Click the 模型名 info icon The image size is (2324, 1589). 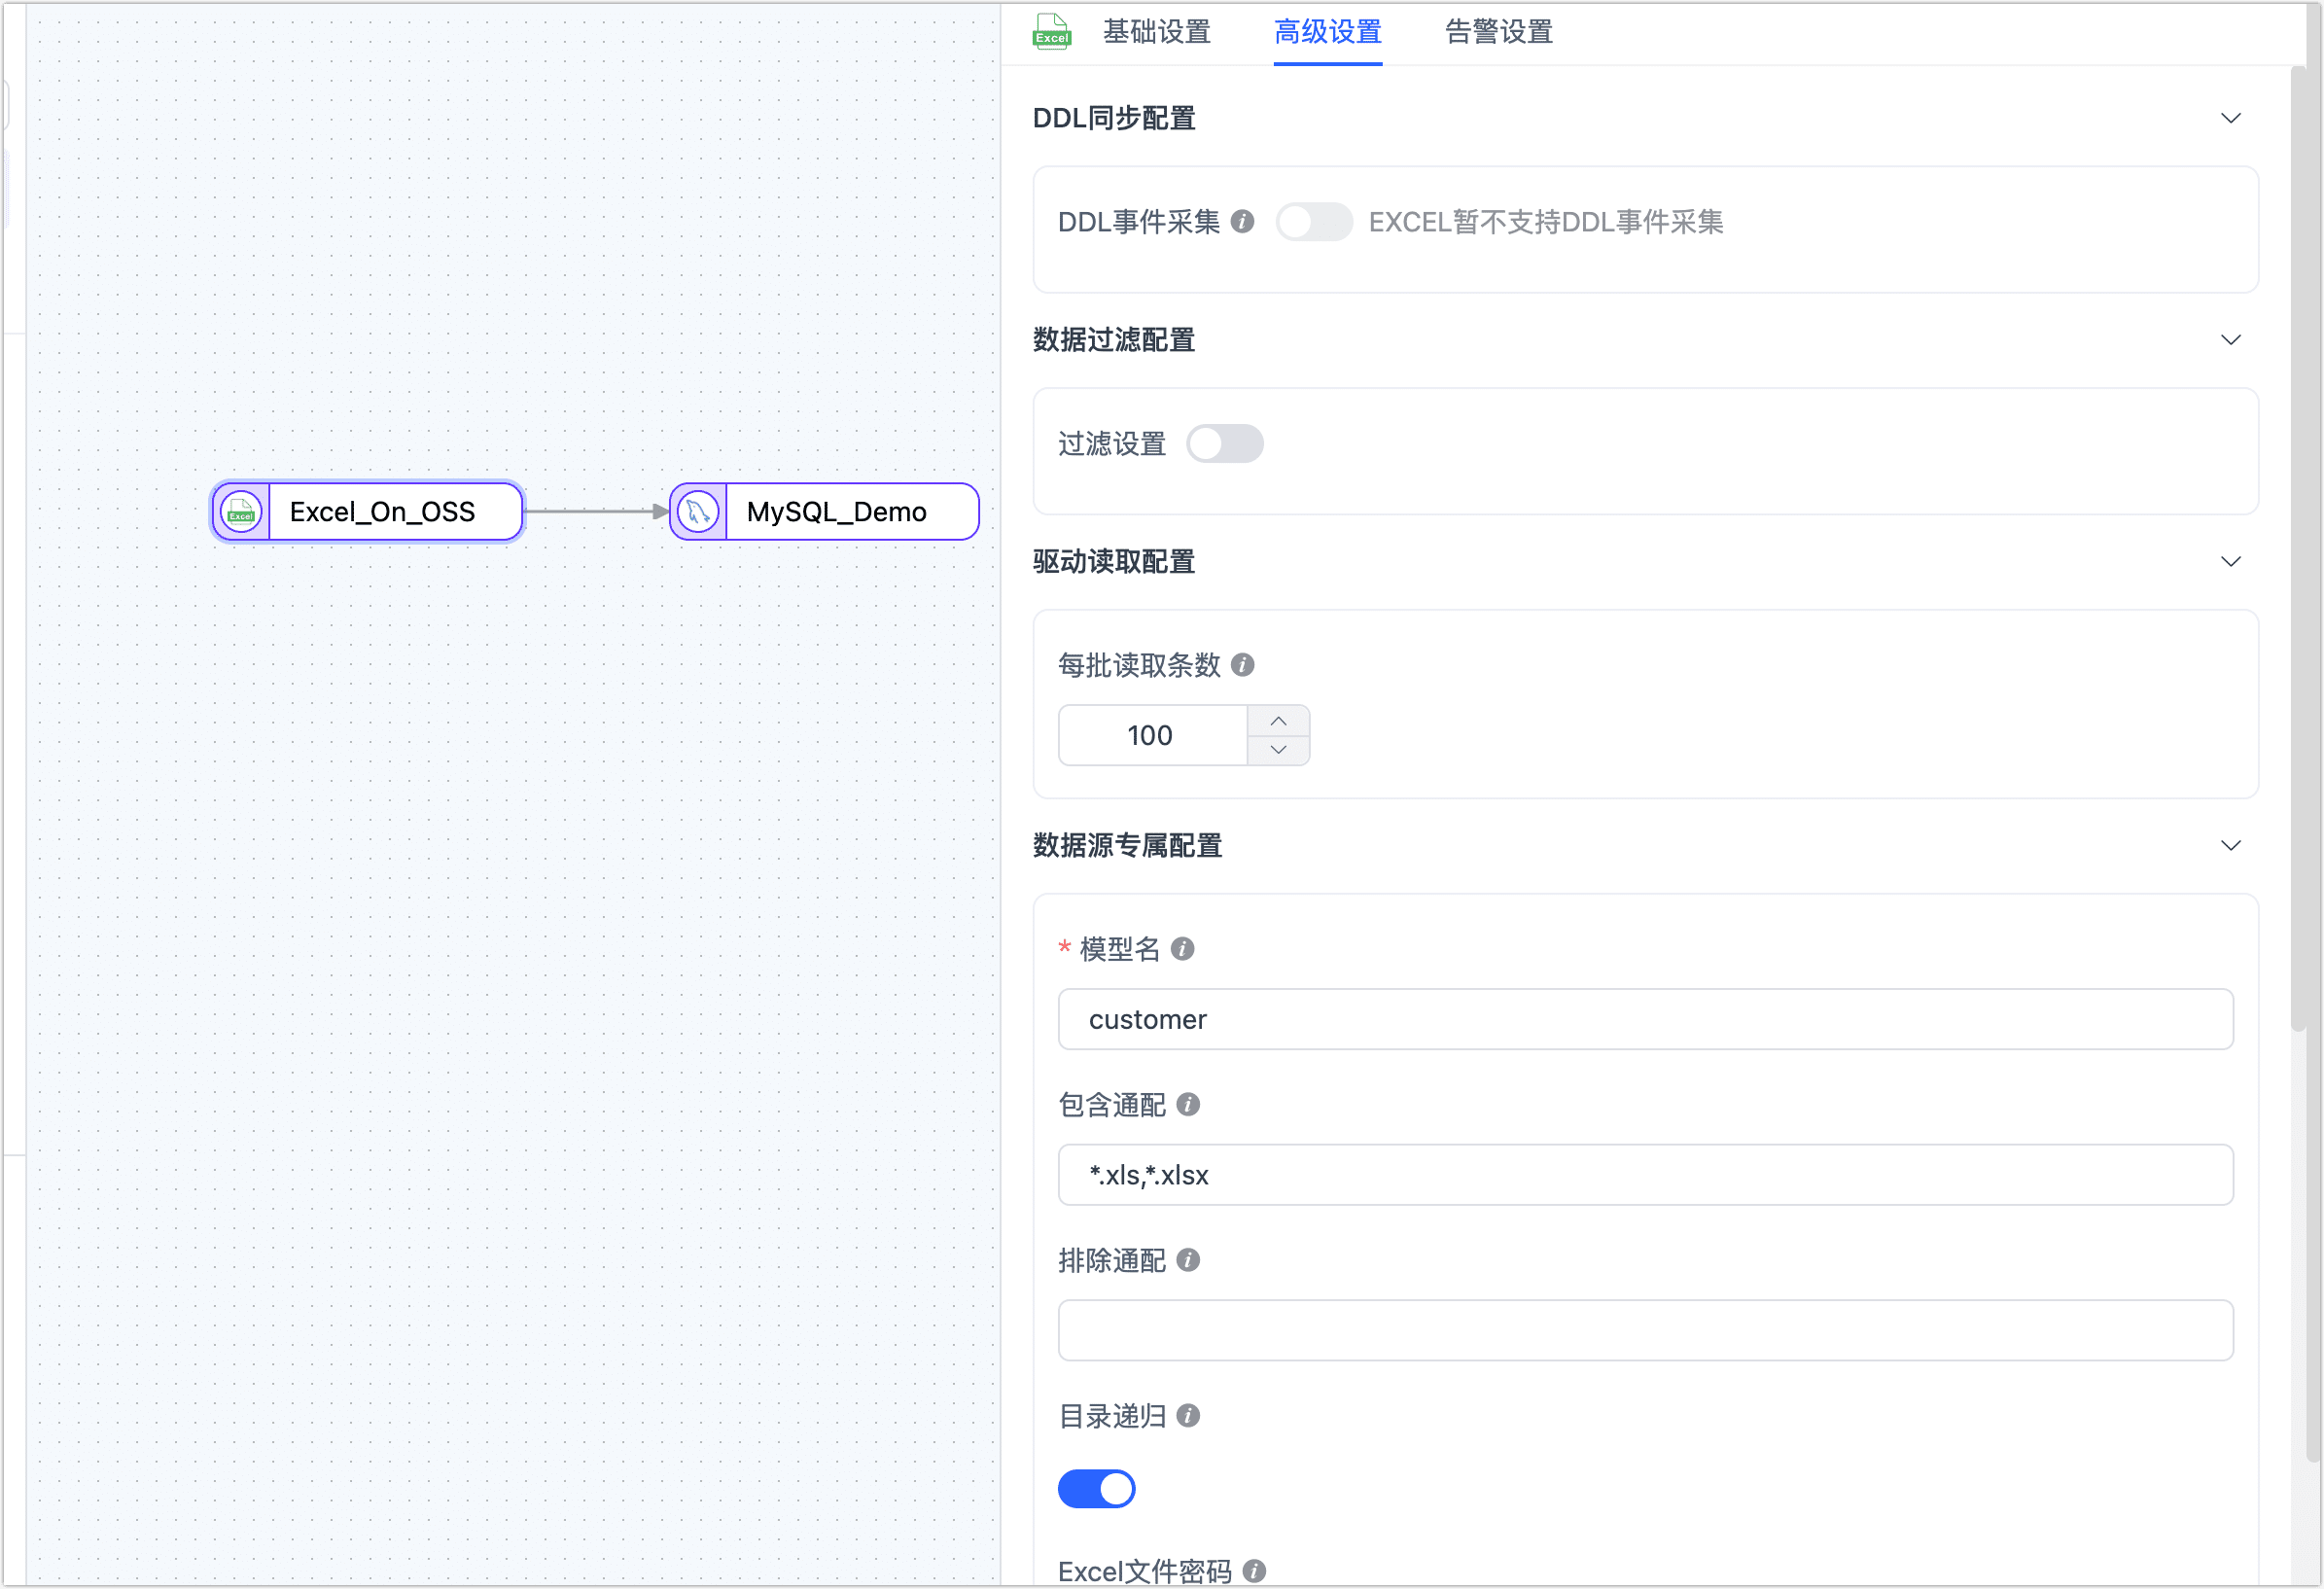pyautogui.click(x=1182, y=950)
